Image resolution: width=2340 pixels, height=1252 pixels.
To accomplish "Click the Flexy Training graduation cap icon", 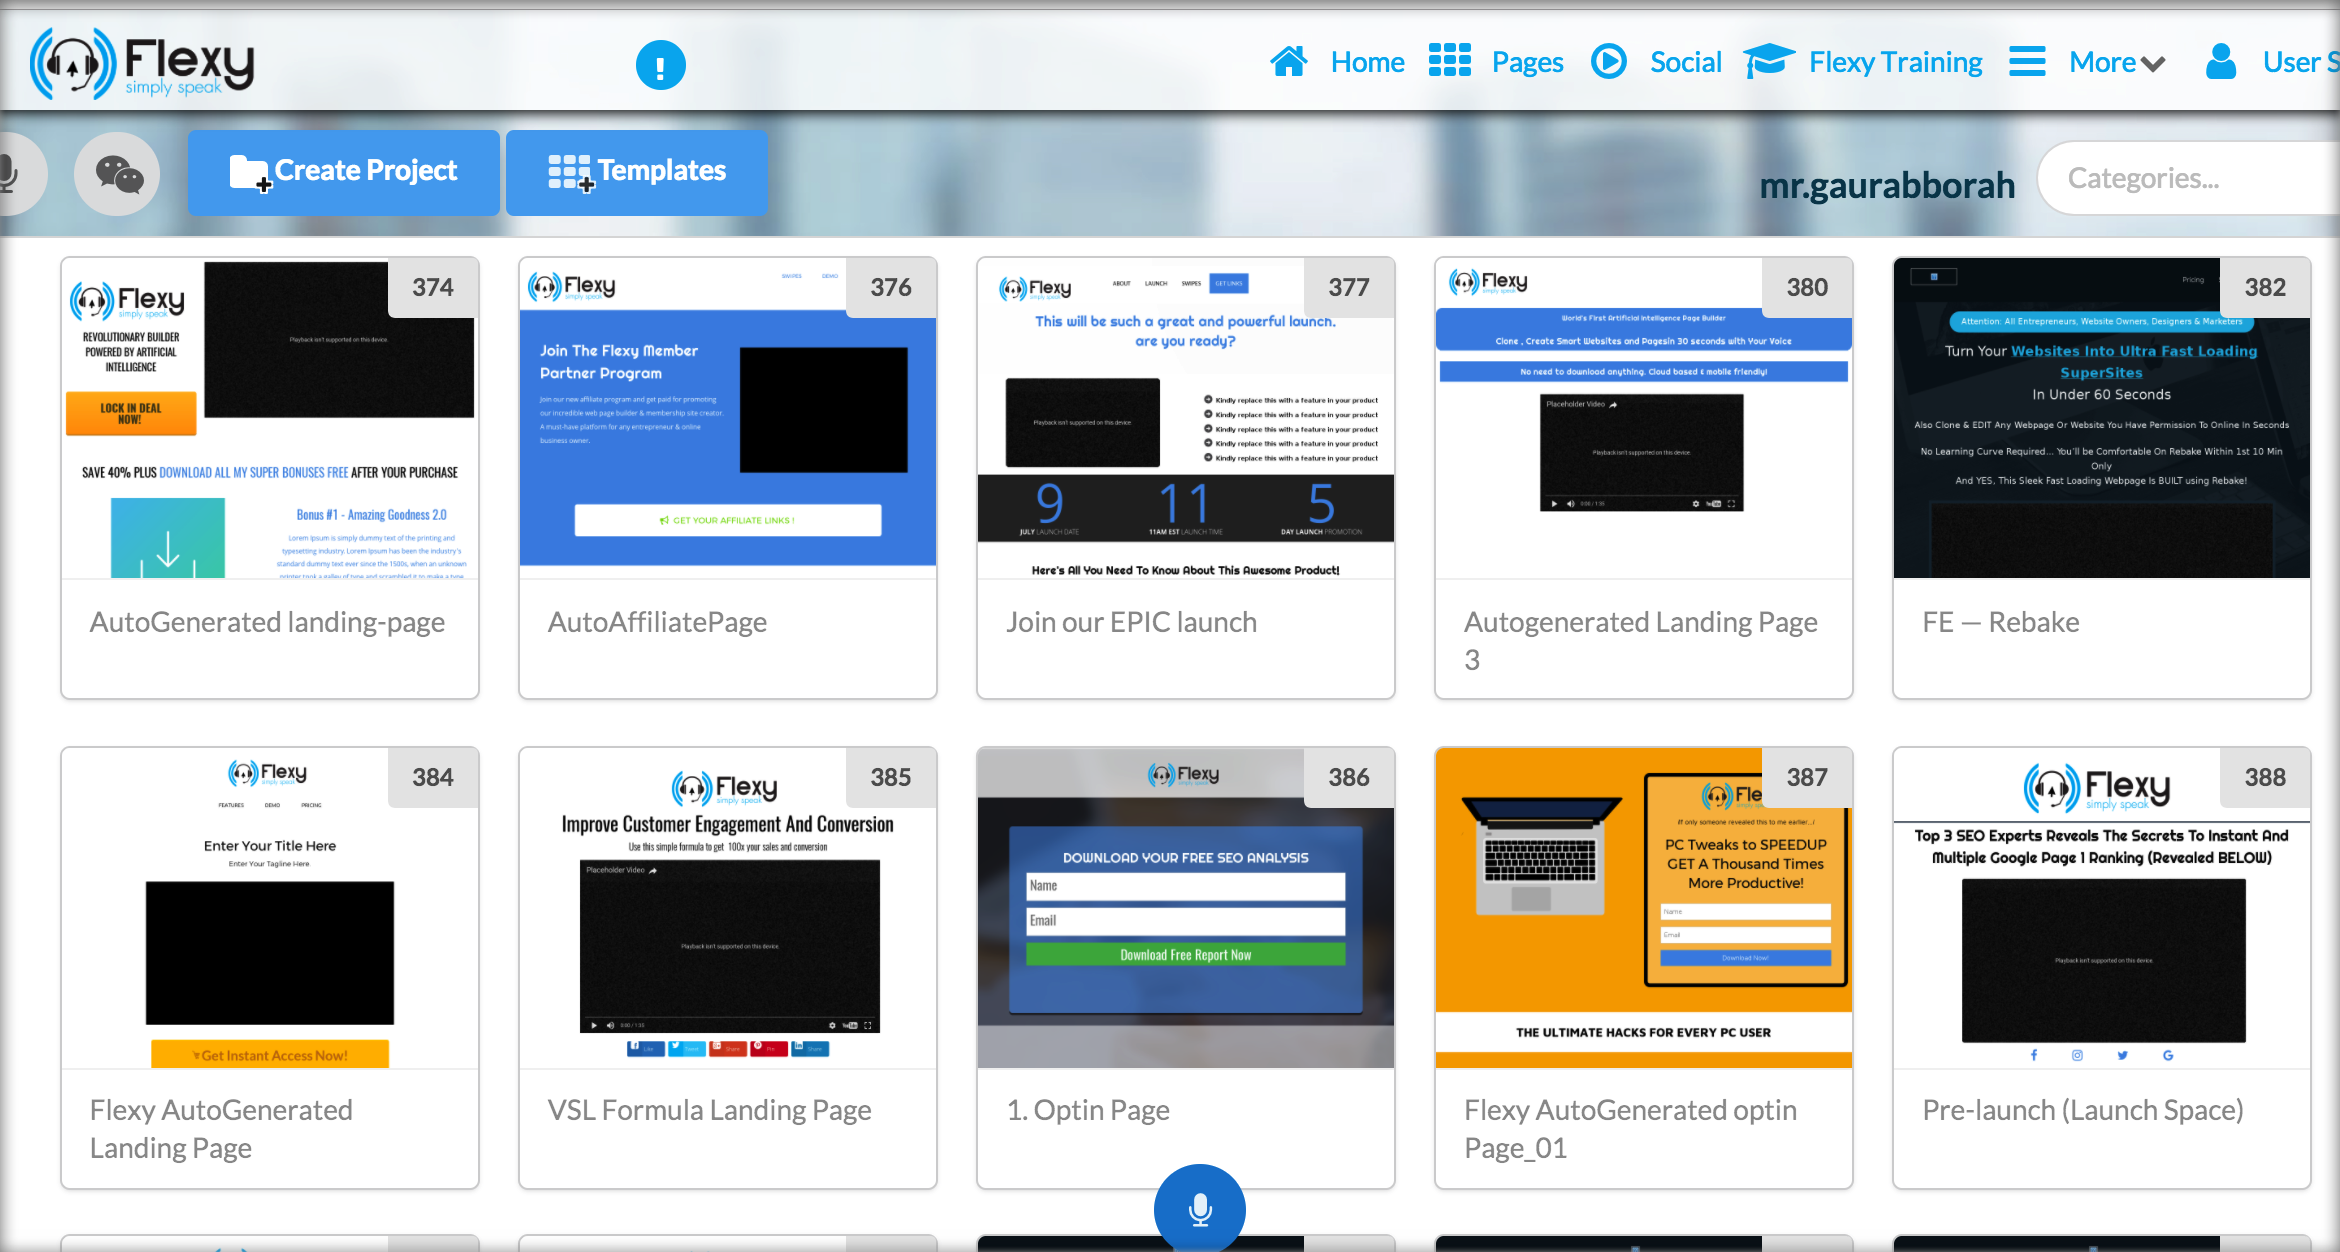I will point(1769,62).
